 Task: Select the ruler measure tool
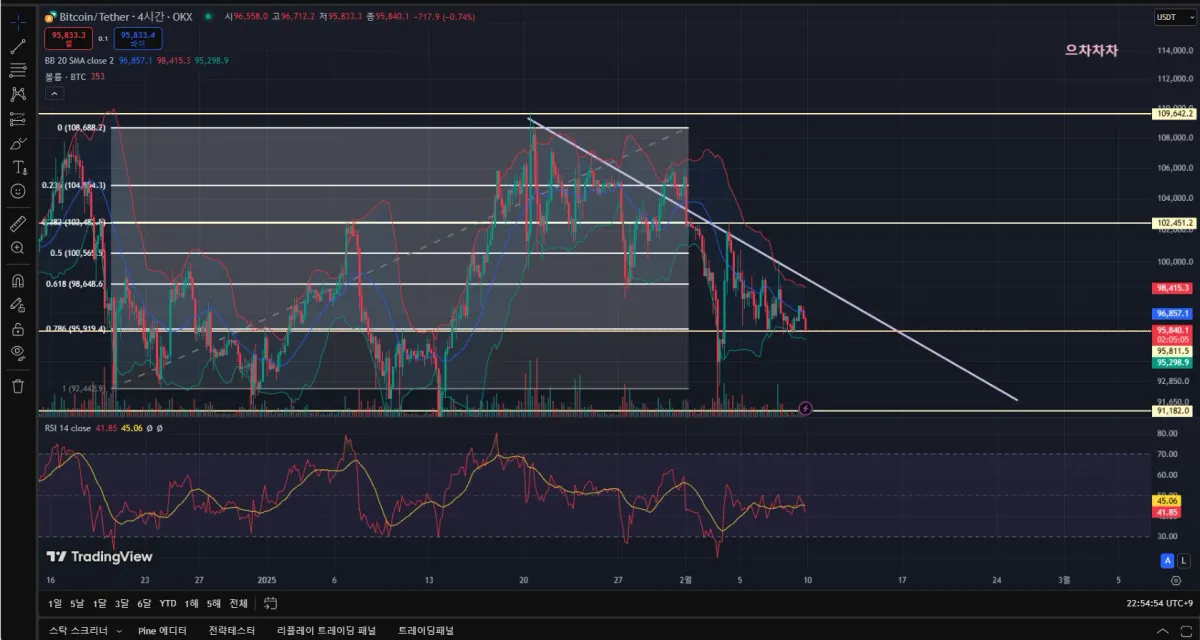pyautogui.click(x=17, y=222)
